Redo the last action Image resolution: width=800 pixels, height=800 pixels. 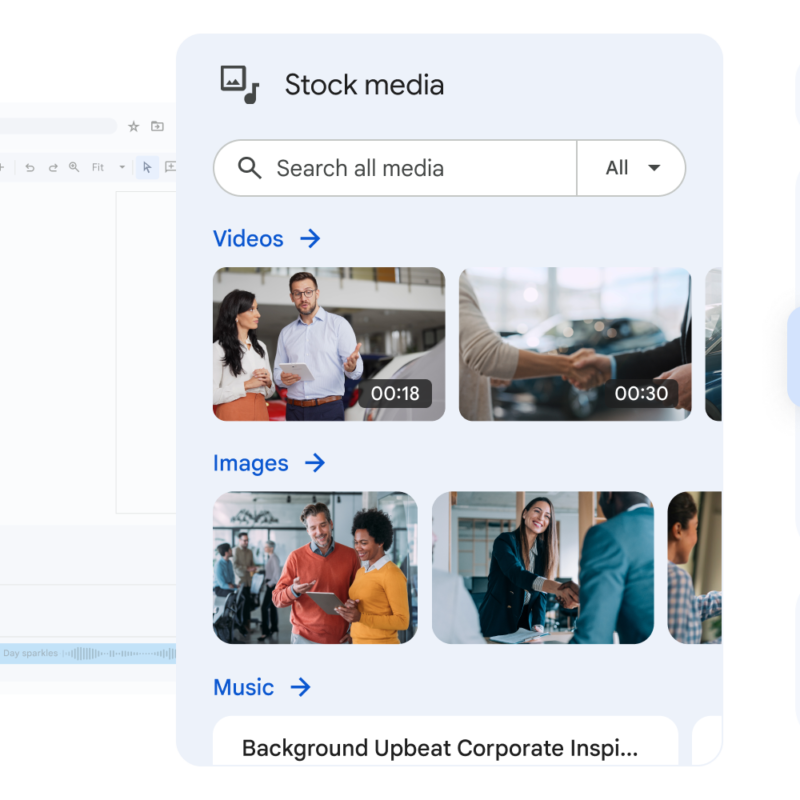pos(52,167)
